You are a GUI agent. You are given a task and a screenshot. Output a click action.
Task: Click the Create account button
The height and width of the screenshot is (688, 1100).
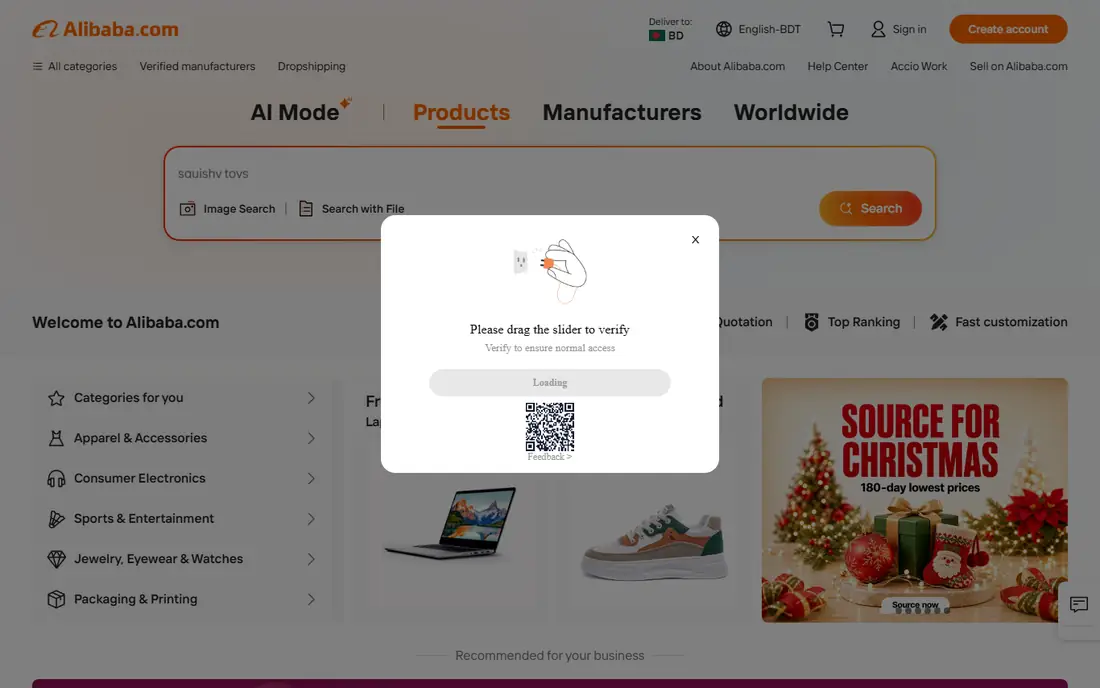[1008, 29]
